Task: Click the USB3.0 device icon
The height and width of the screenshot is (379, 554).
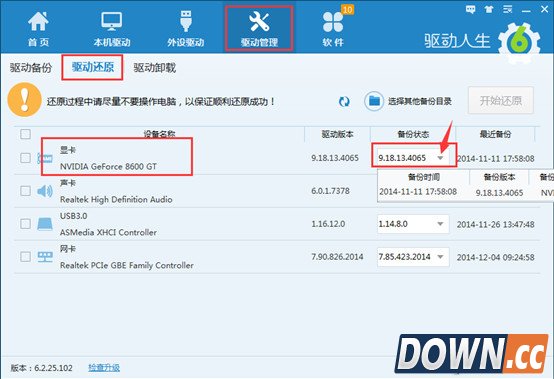Action: point(45,224)
